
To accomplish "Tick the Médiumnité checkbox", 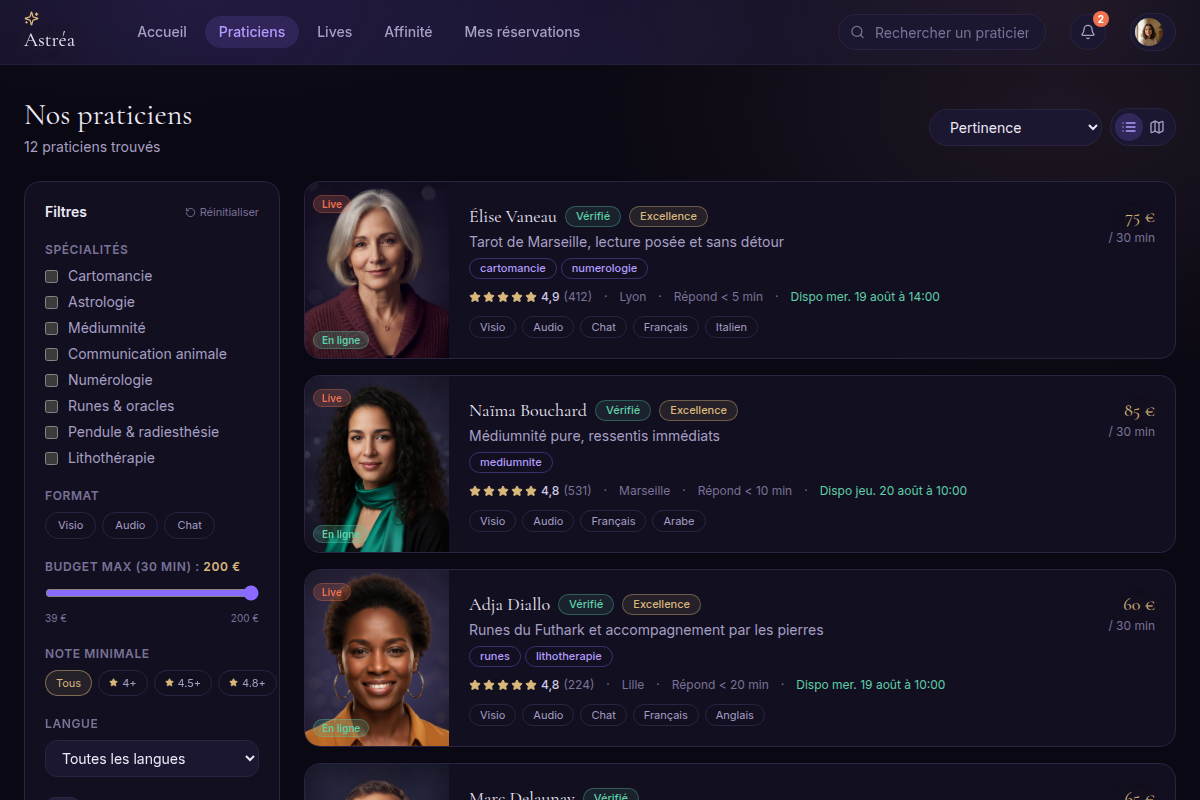I will [52, 328].
